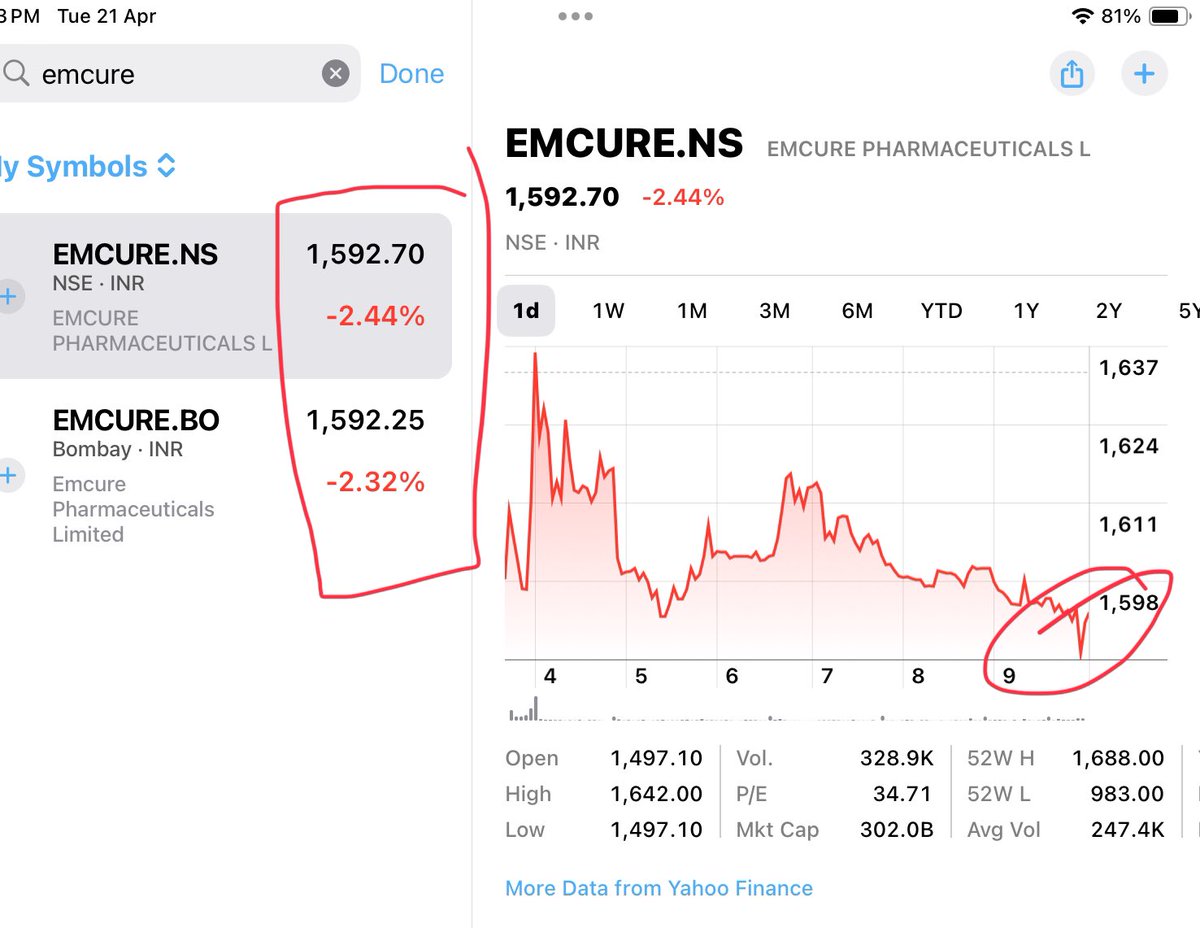1200x928 pixels.
Task: Open the share sheet icon
Action: pyautogui.click(x=1071, y=74)
